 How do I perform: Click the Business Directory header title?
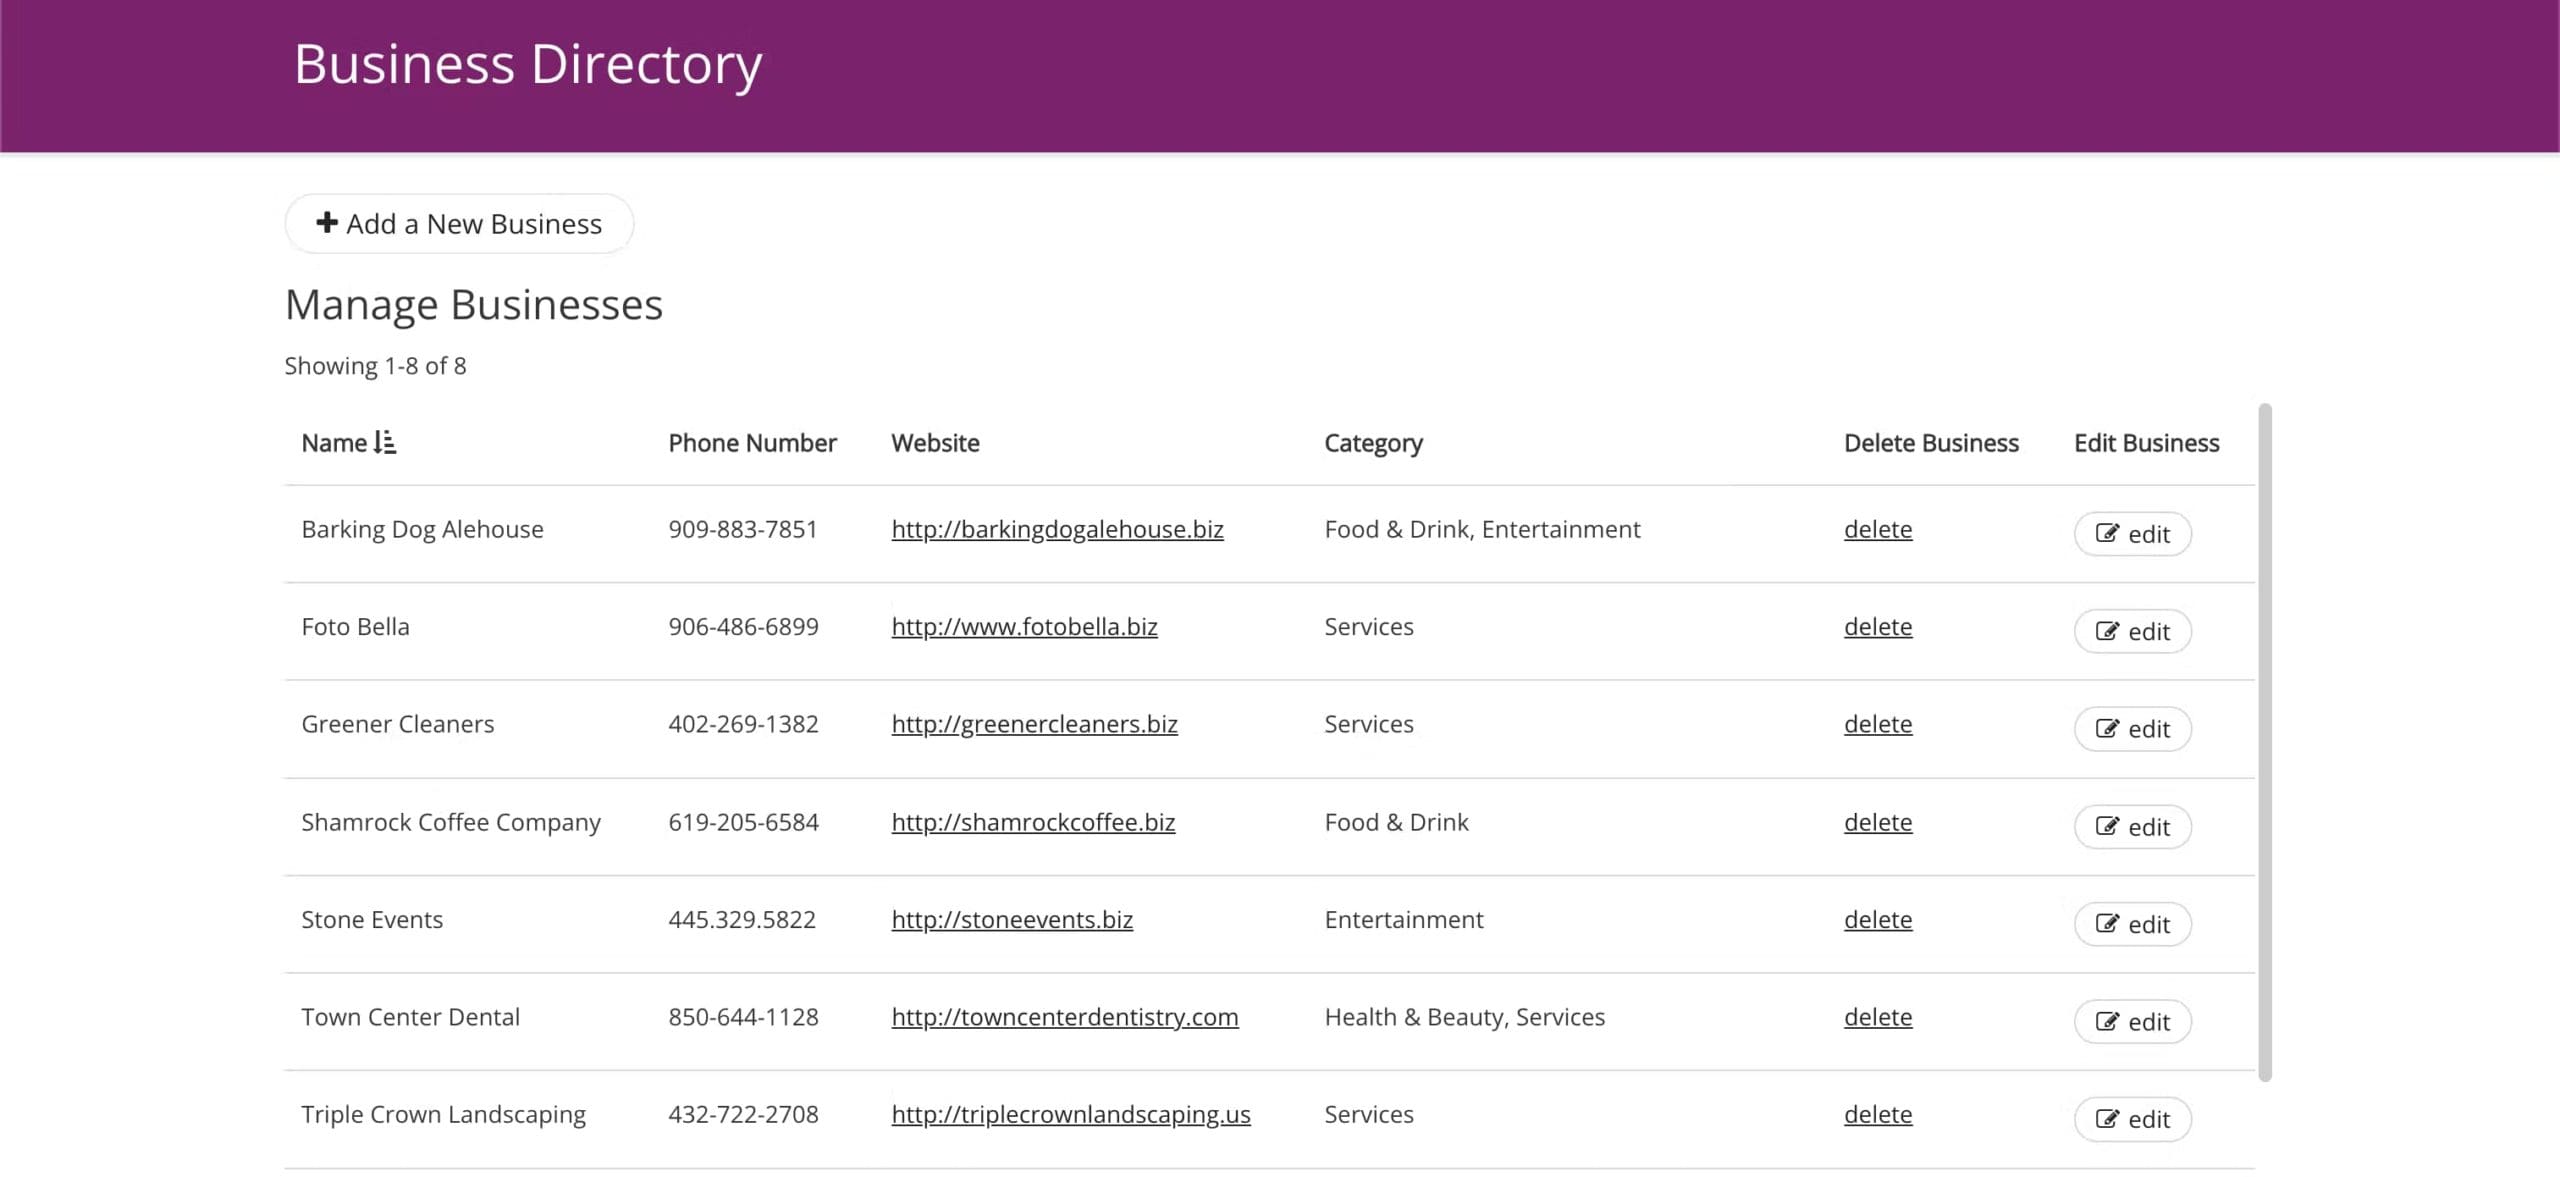[527, 64]
